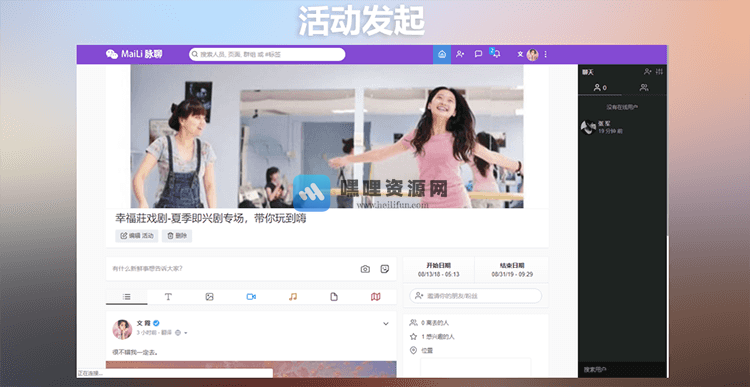Select the text posts filter tab

click(x=168, y=297)
